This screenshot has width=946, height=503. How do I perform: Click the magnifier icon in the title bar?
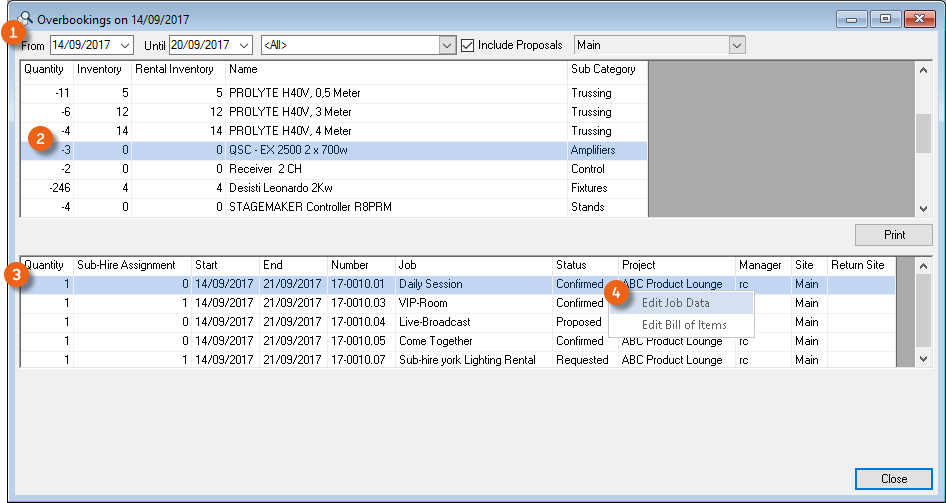pyautogui.click(x=27, y=18)
